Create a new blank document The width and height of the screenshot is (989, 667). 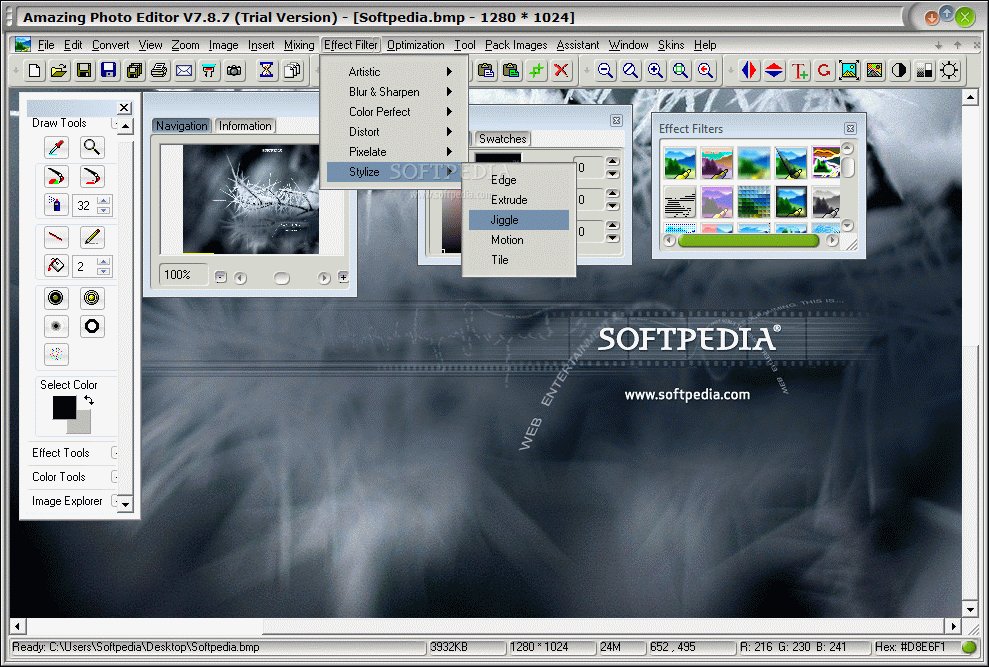pyautogui.click(x=35, y=71)
